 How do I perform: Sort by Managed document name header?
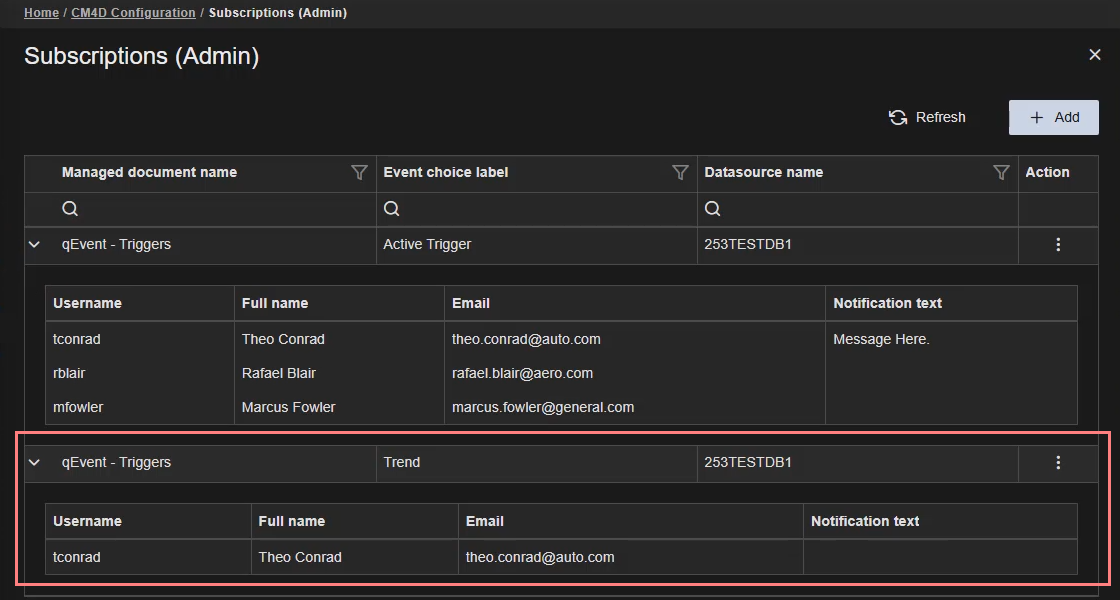pyautogui.click(x=149, y=173)
